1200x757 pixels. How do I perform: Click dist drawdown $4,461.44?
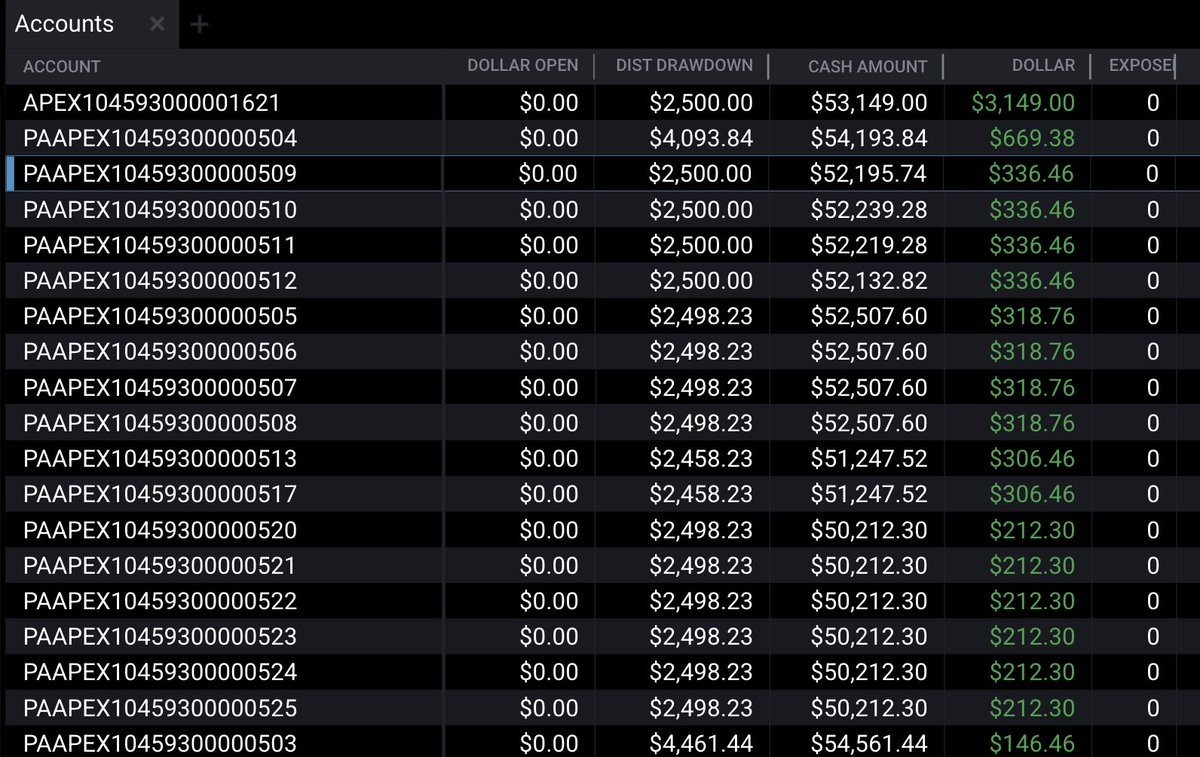coord(701,744)
